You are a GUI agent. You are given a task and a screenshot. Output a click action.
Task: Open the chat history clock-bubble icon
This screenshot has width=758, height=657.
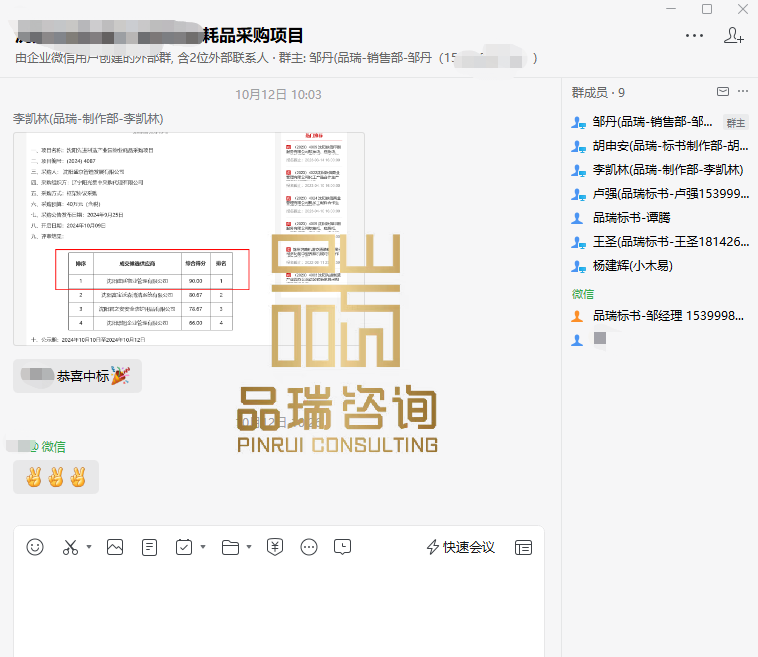pyautogui.click(x=342, y=547)
